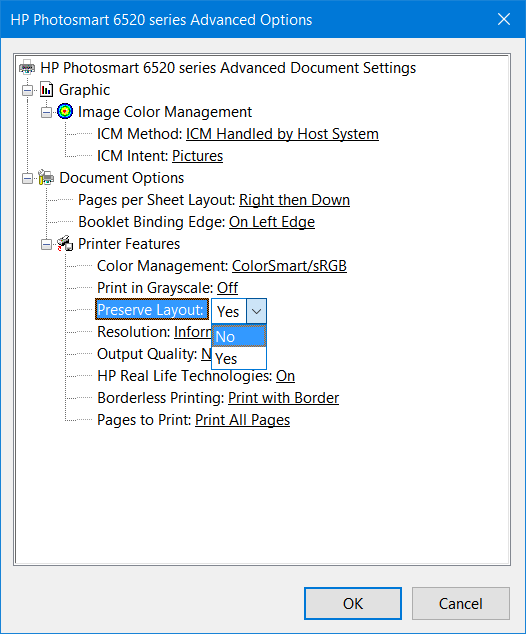The height and width of the screenshot is (634, 526).
Task: Select the Booklet Binding Edge label
Action: tap(152, 222)
